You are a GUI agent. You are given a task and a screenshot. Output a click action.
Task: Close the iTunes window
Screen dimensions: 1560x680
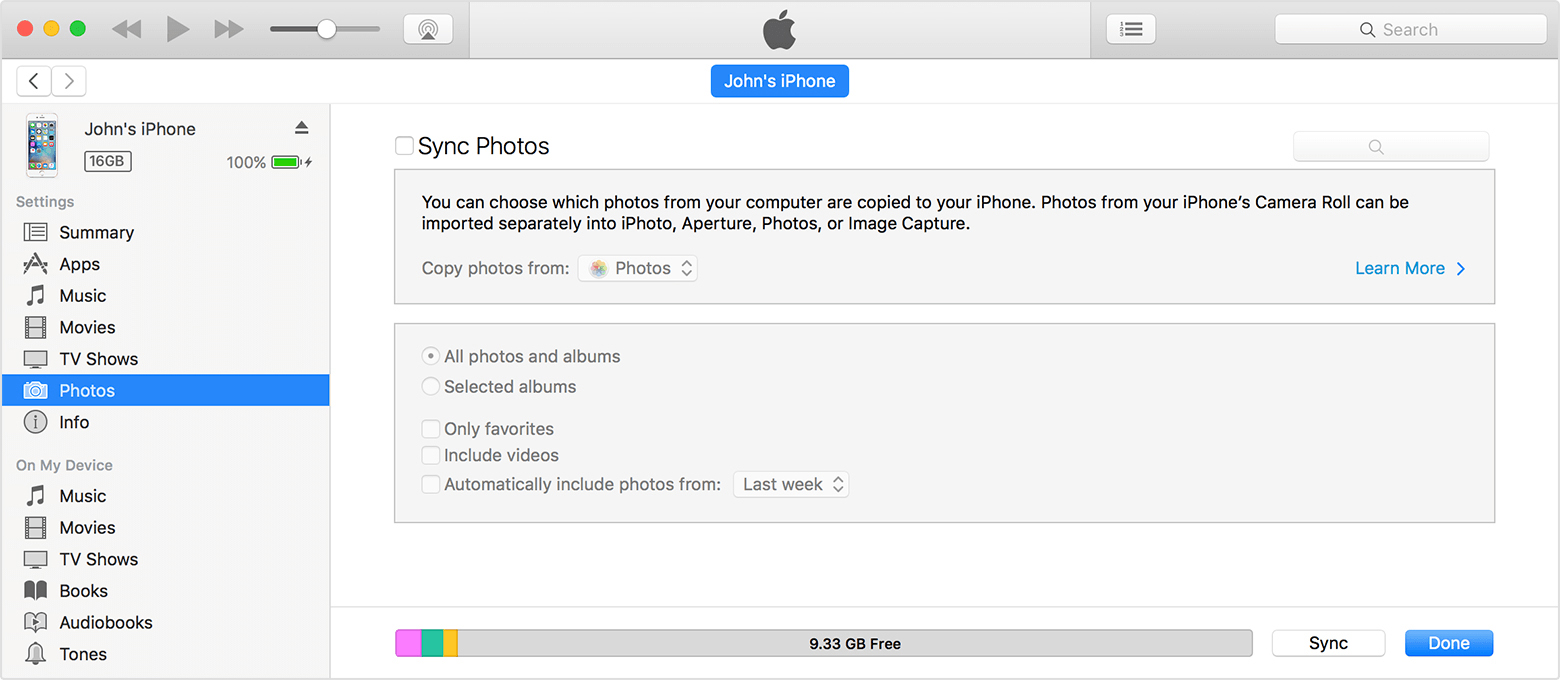point(25,29)
